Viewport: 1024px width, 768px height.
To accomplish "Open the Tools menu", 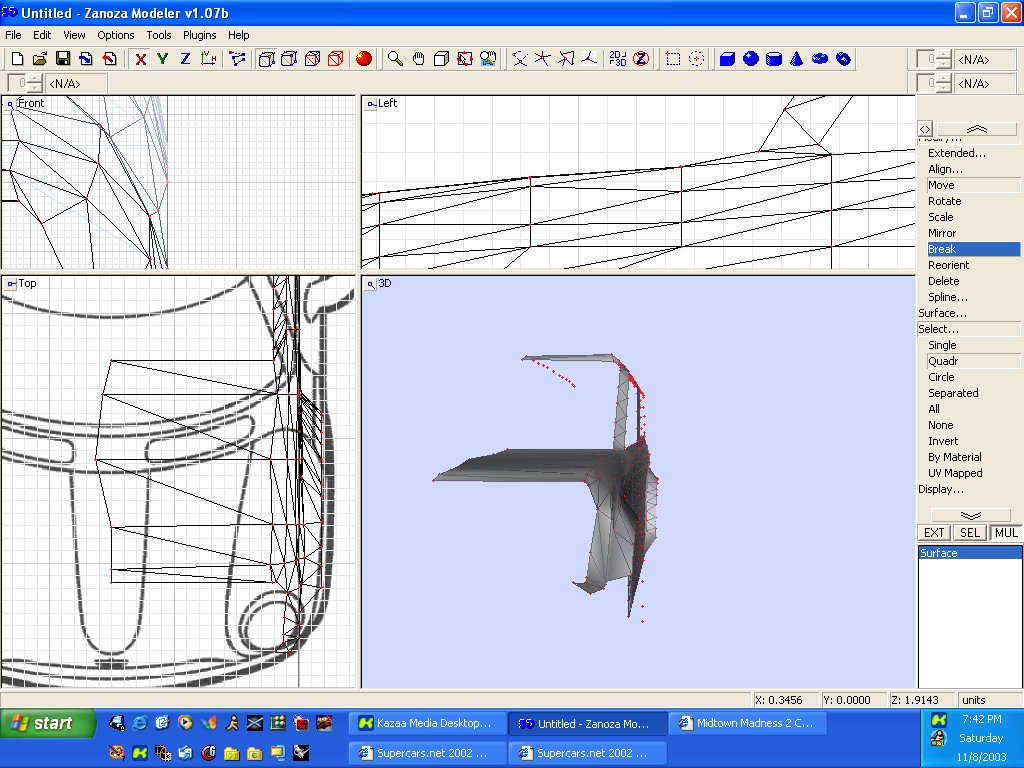I will tap(159, 35).
